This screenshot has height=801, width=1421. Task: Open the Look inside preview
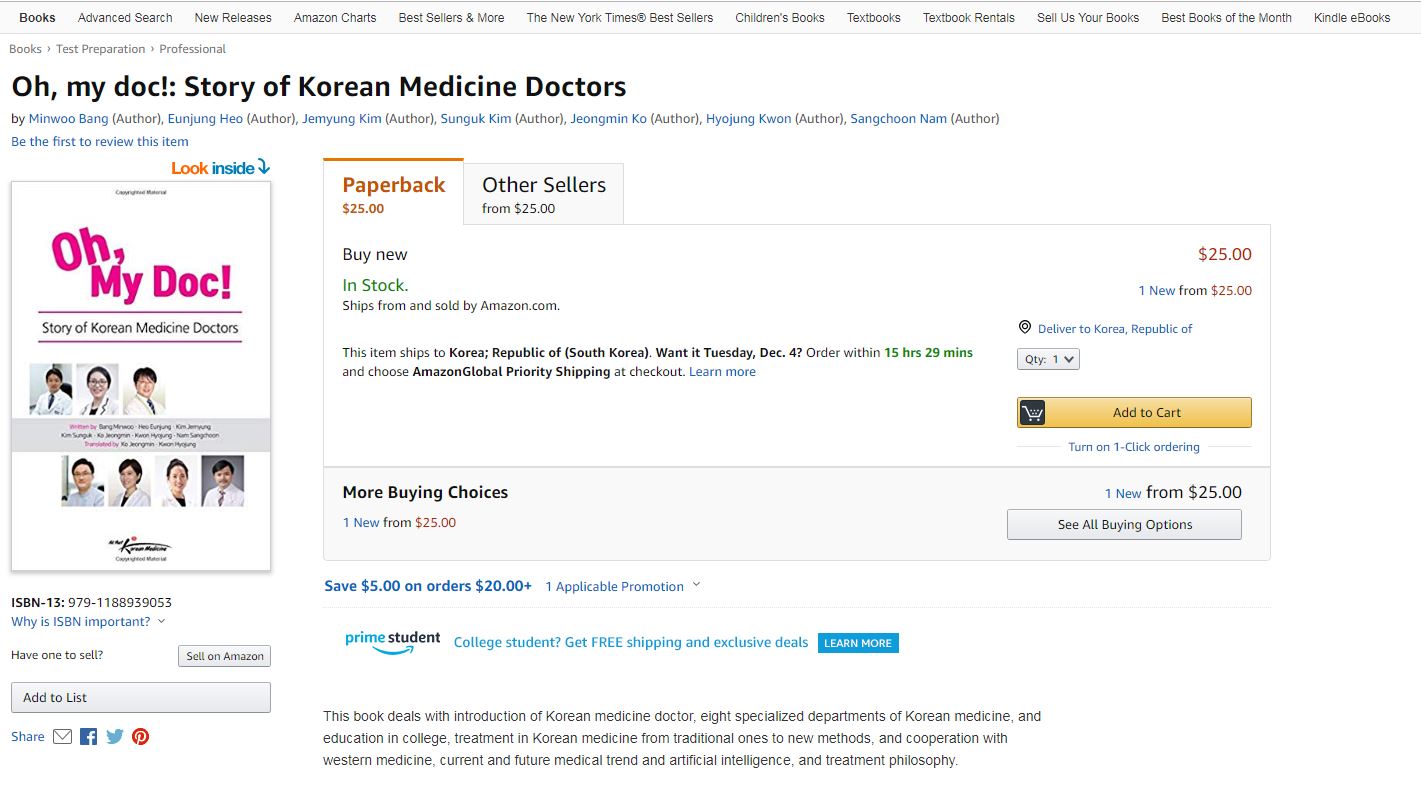220,168
